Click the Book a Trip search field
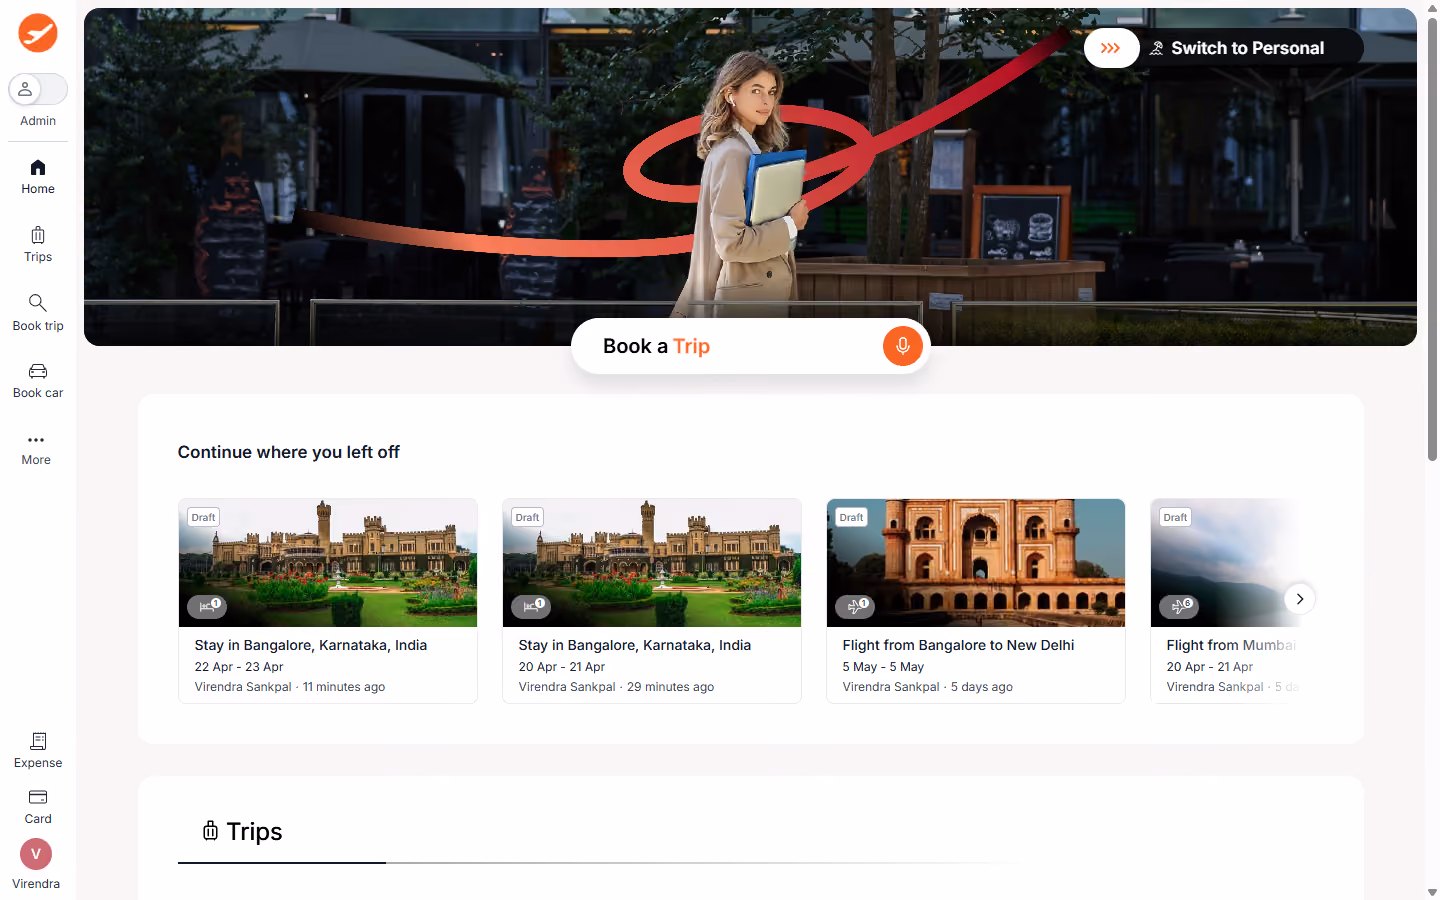Image resolution: width=1440 pixels, height=900 pixels. [x=750, y=346]
